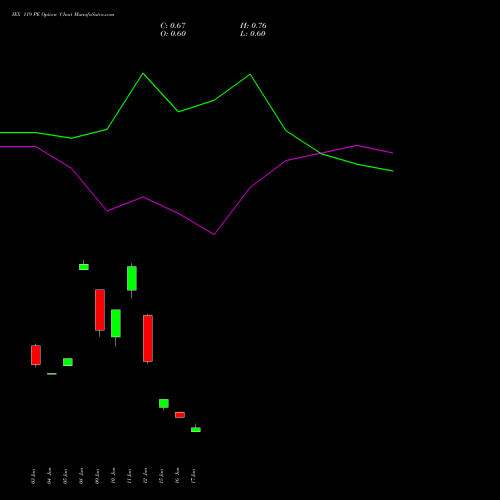The width and height of the screenshot is (500, 500).
Task: Click the low value L: 0.60
Action: pos(253,34)
